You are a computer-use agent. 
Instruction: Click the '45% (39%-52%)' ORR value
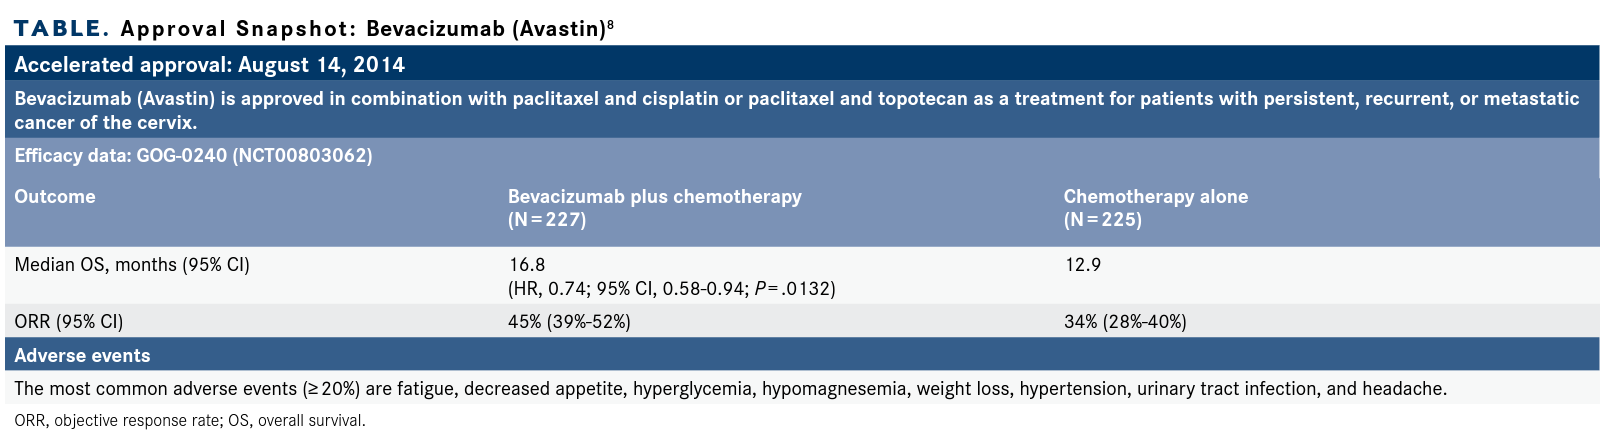pyautogui.click(x=570, y=322)
